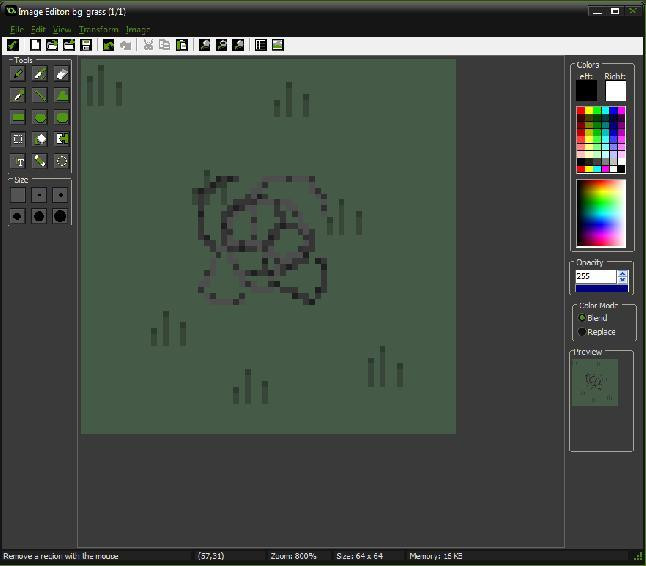Select the rounded rectangle tool

click(x=61, y=117)
